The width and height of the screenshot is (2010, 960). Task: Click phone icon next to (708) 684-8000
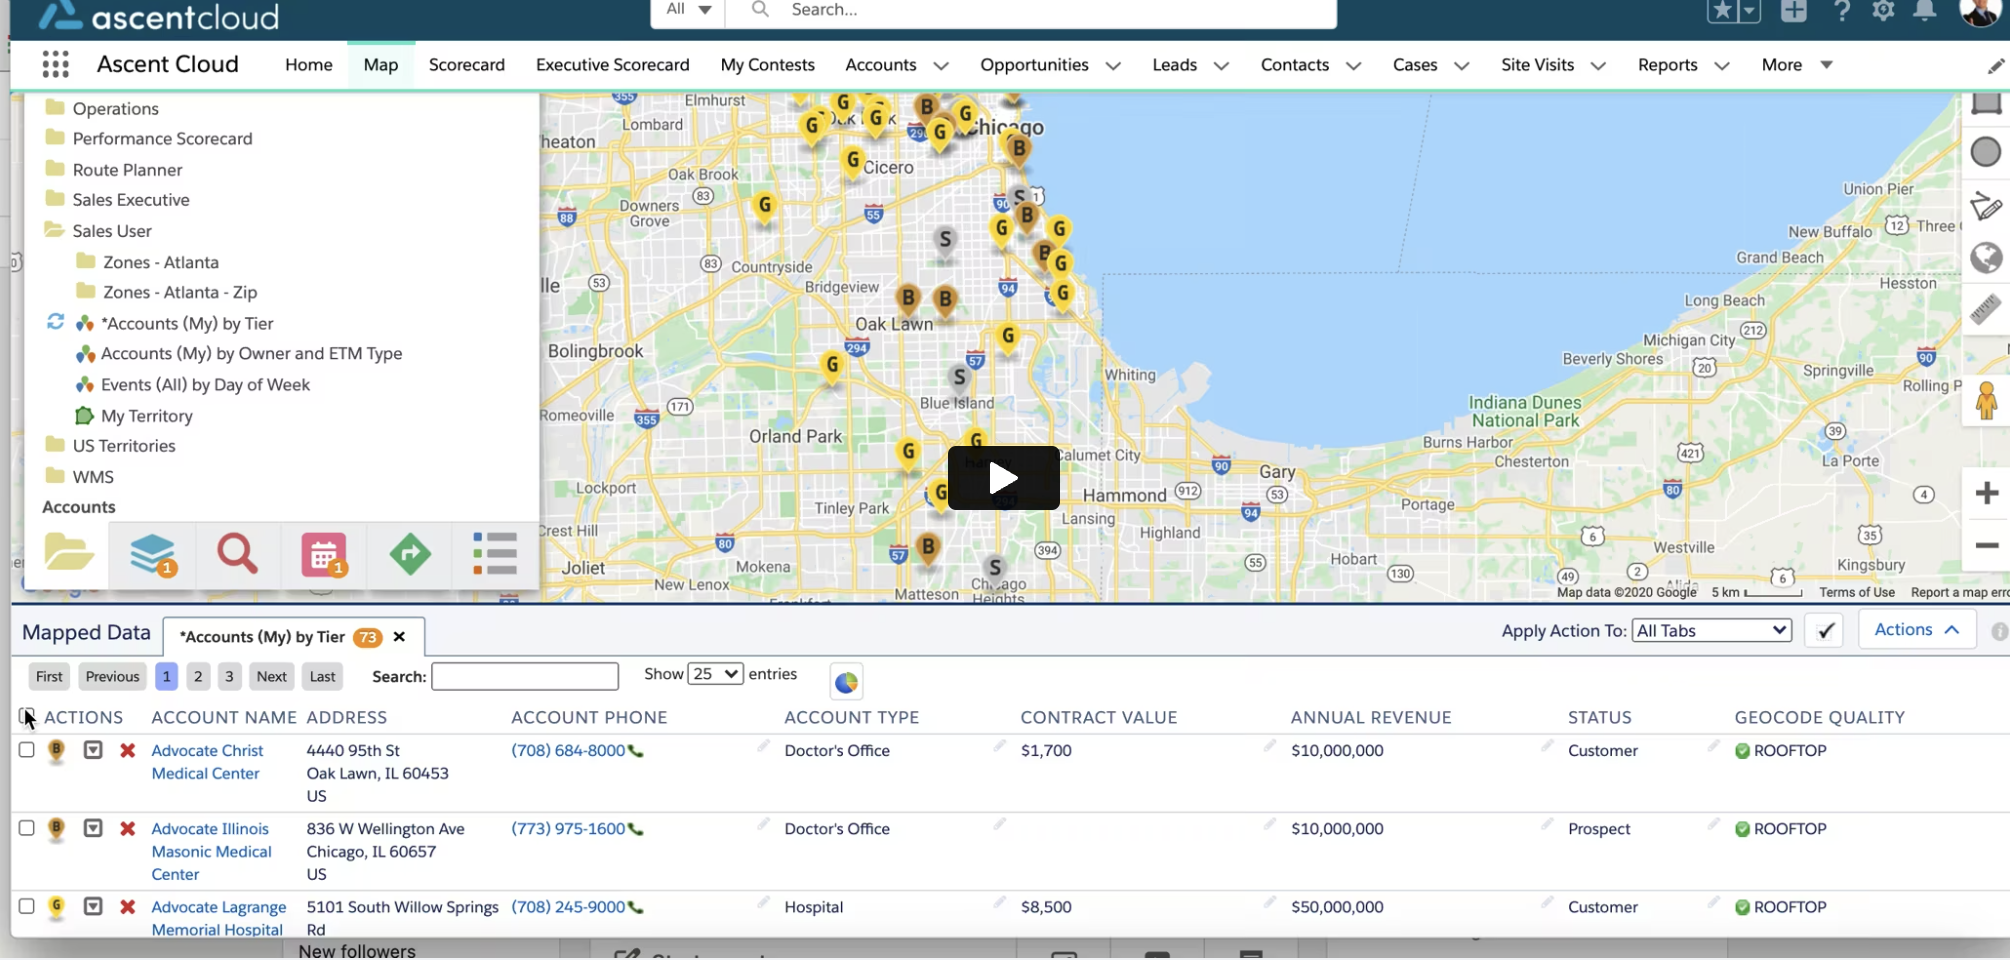click(x=636, y=751)
